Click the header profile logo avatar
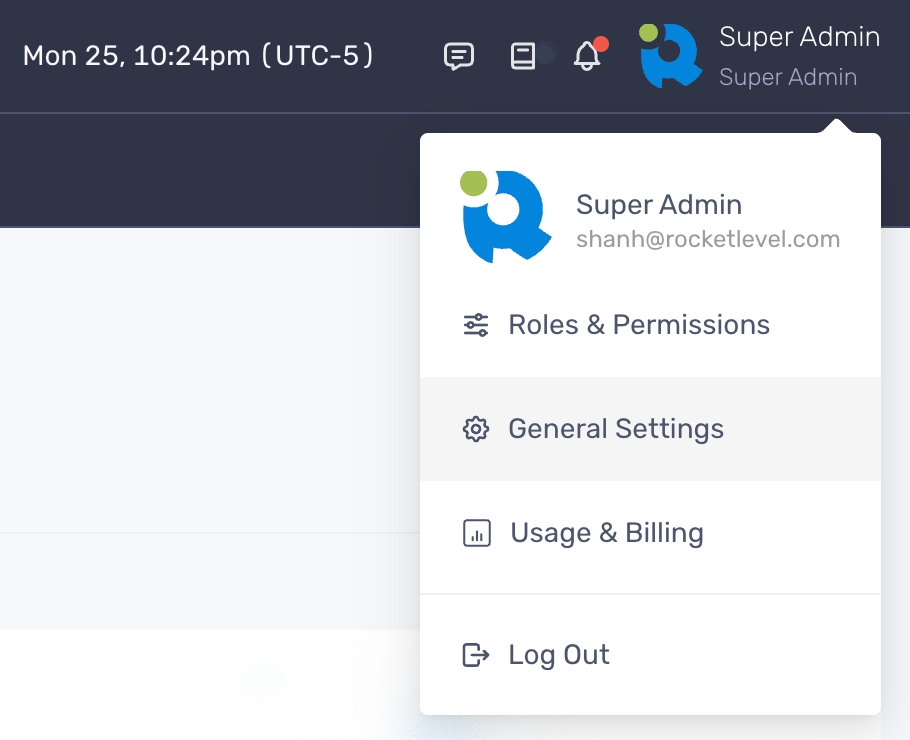910x740 pixels. (x=670, y=56)
